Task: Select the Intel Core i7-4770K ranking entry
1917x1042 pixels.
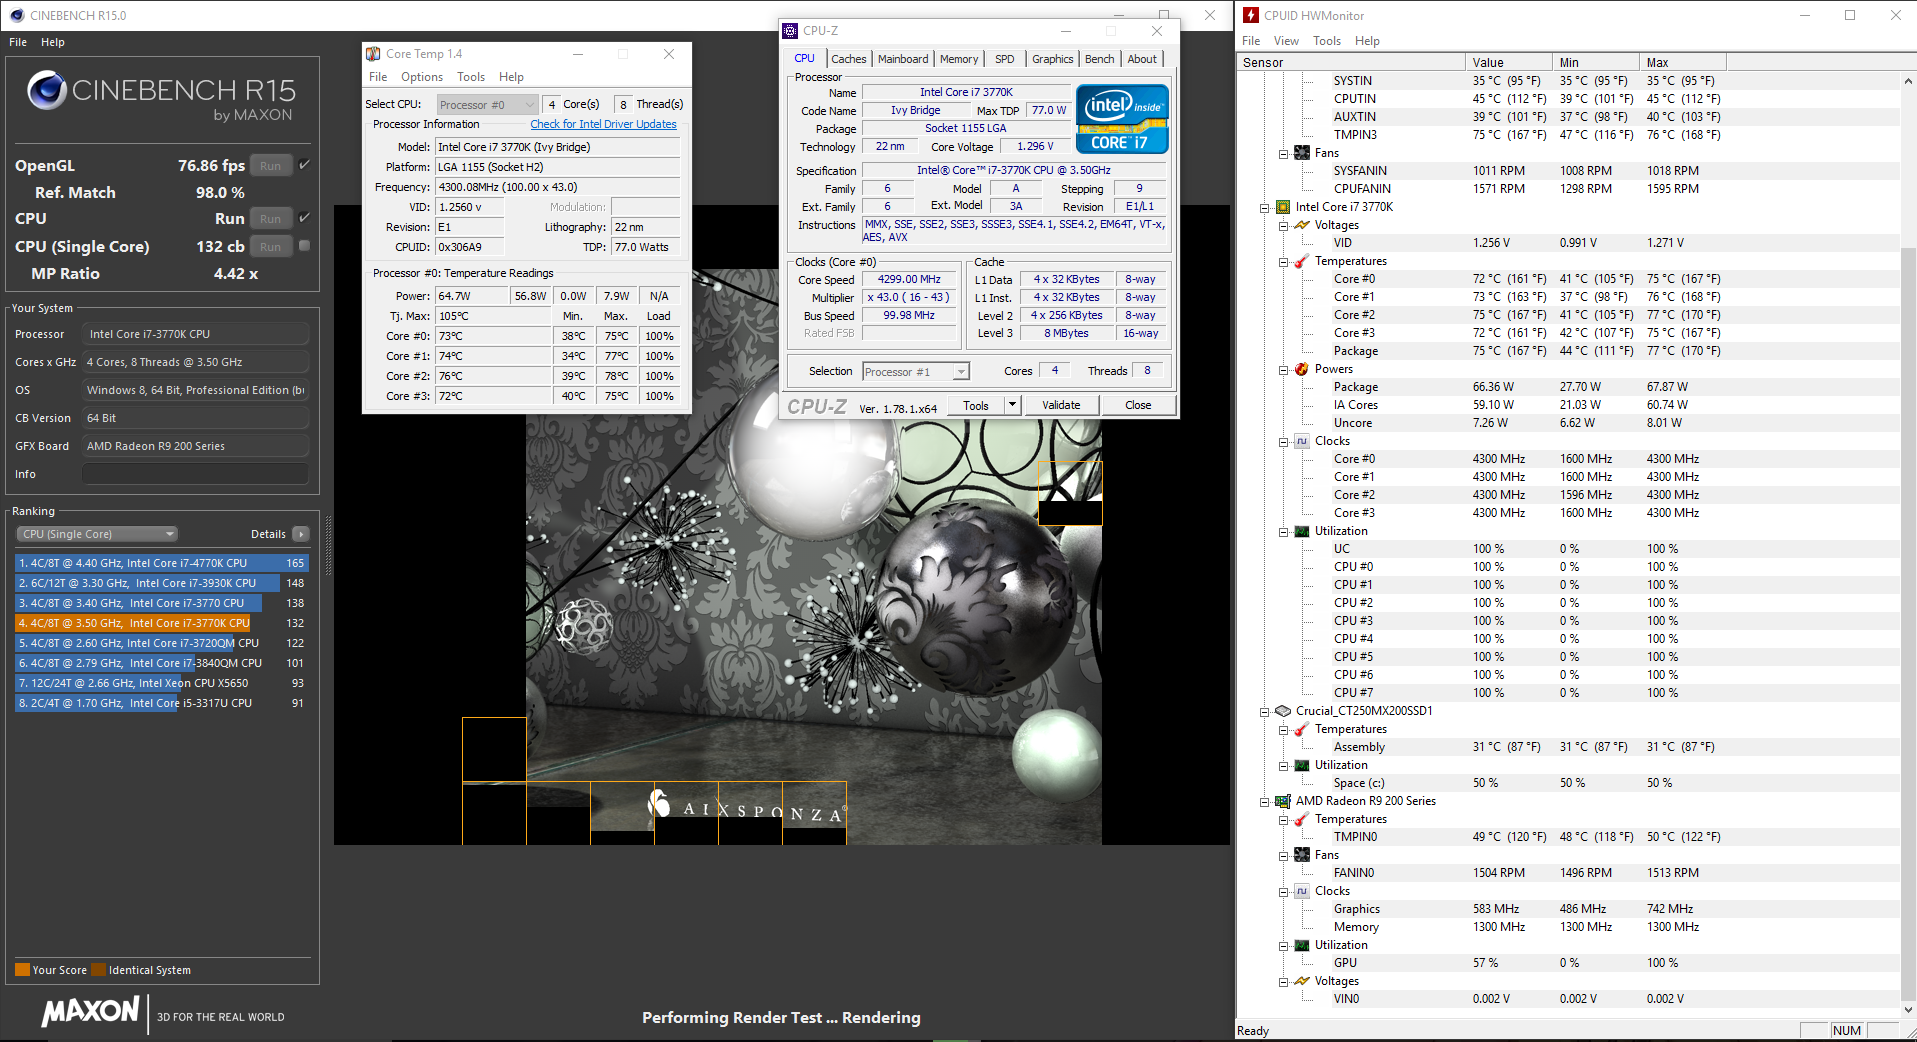Action: coord(162,563)
